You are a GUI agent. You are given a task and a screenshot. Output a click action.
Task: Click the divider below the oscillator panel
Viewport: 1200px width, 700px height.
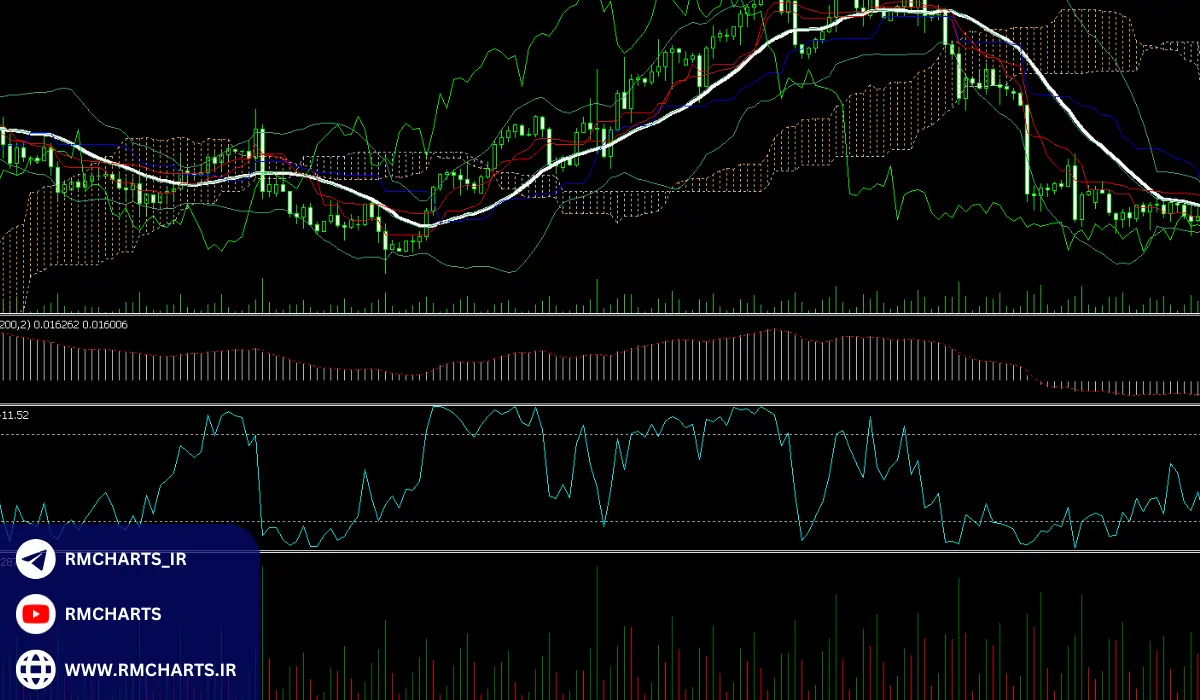pos(700,551)
